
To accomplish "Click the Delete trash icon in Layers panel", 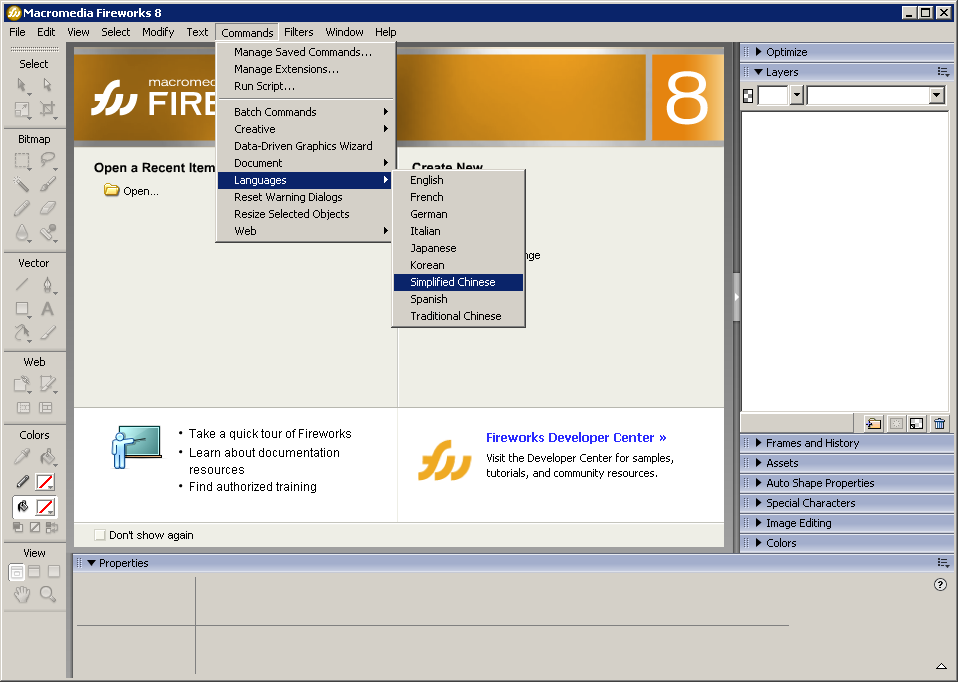I will pos(940,423).
